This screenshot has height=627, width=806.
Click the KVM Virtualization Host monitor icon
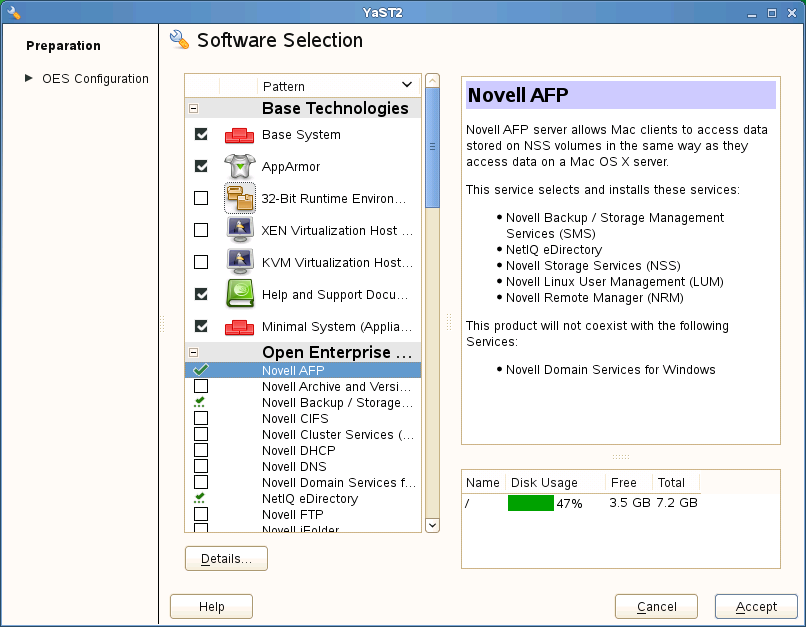pos(239,262)
